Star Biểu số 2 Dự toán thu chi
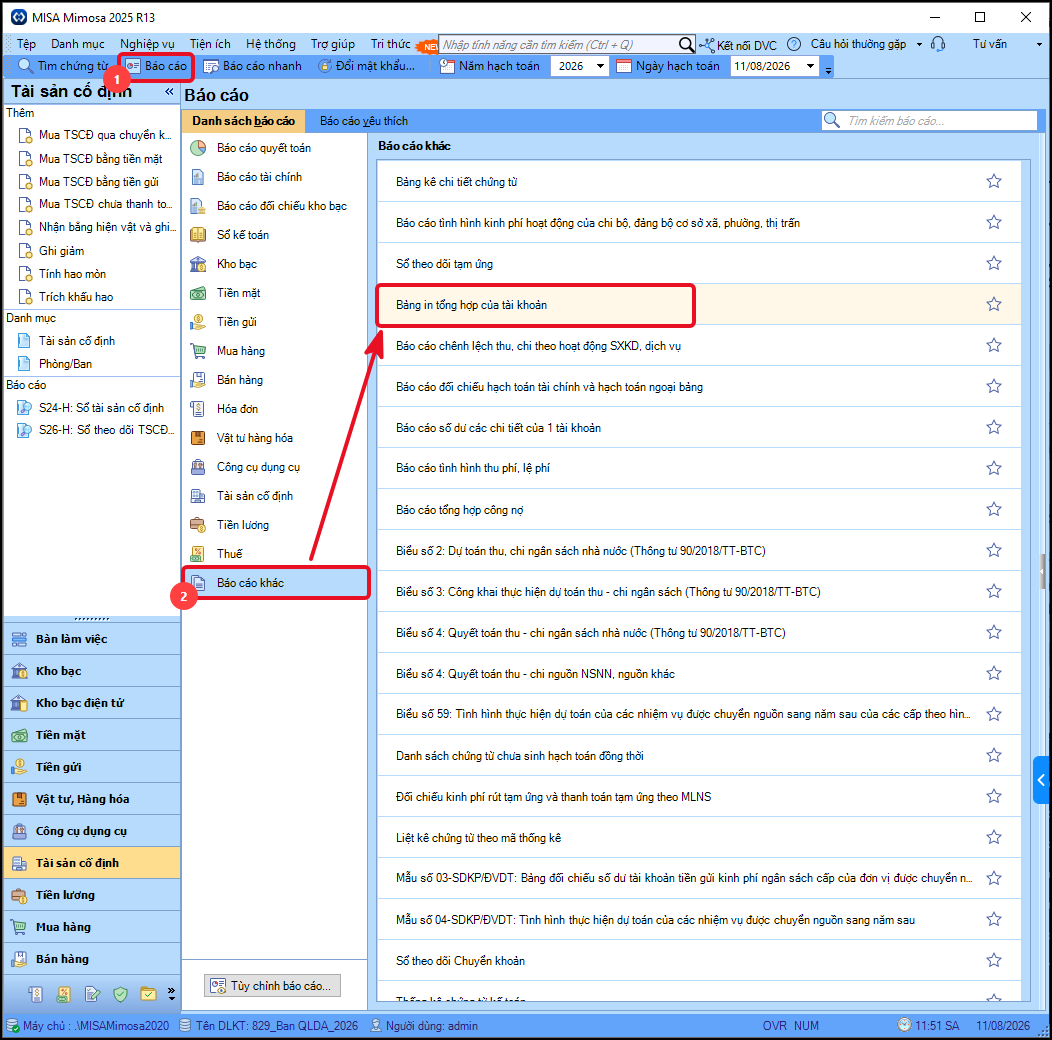 coord(994,550)
